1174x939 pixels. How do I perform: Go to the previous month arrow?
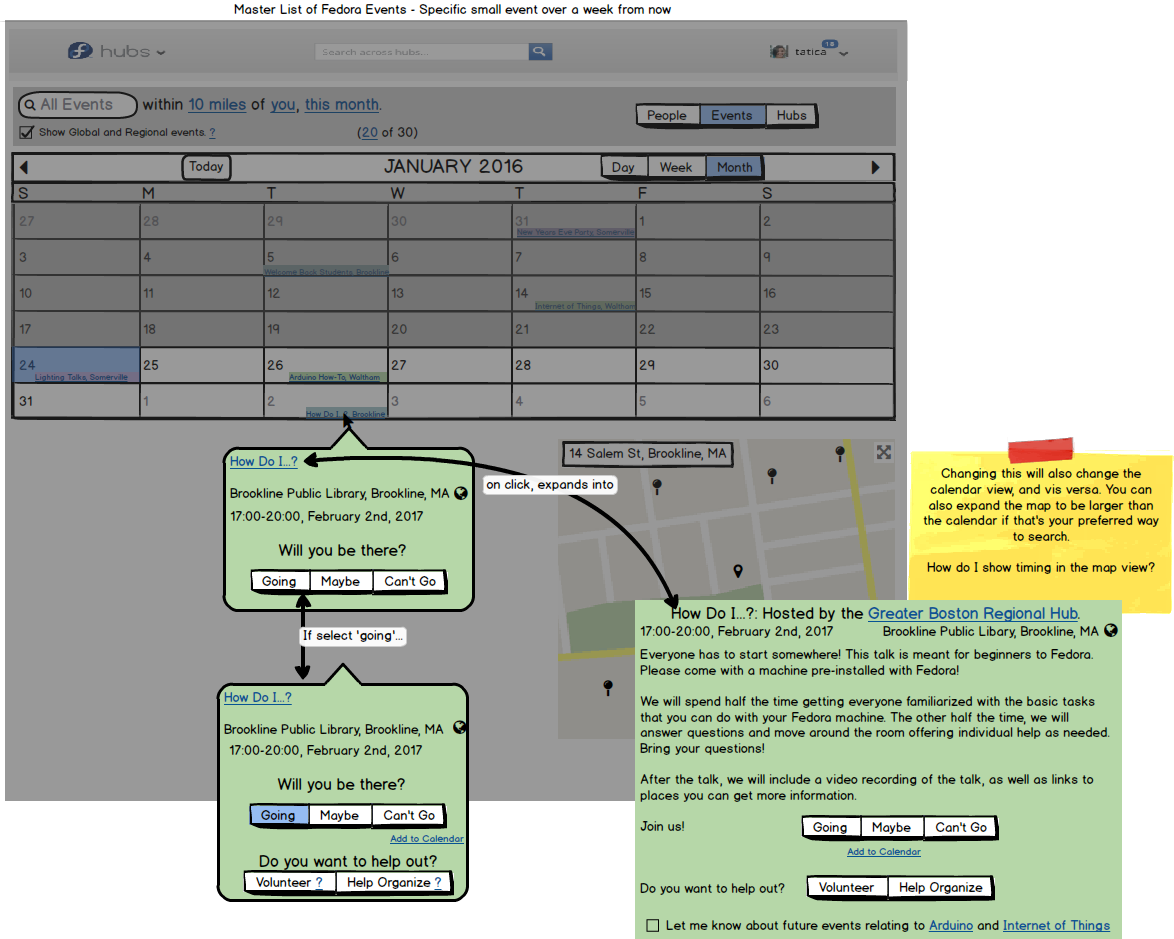(23, 167)
